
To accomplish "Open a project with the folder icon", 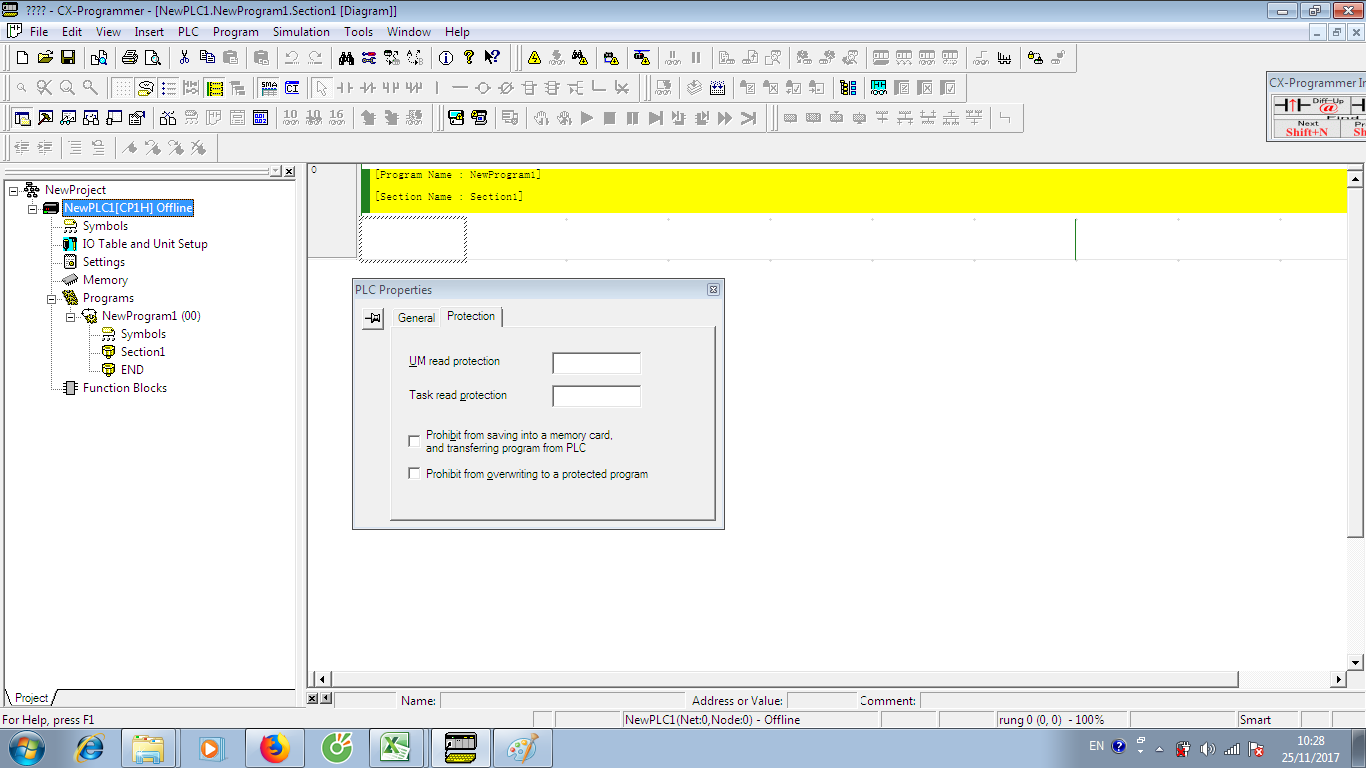I will click(45, 58).
